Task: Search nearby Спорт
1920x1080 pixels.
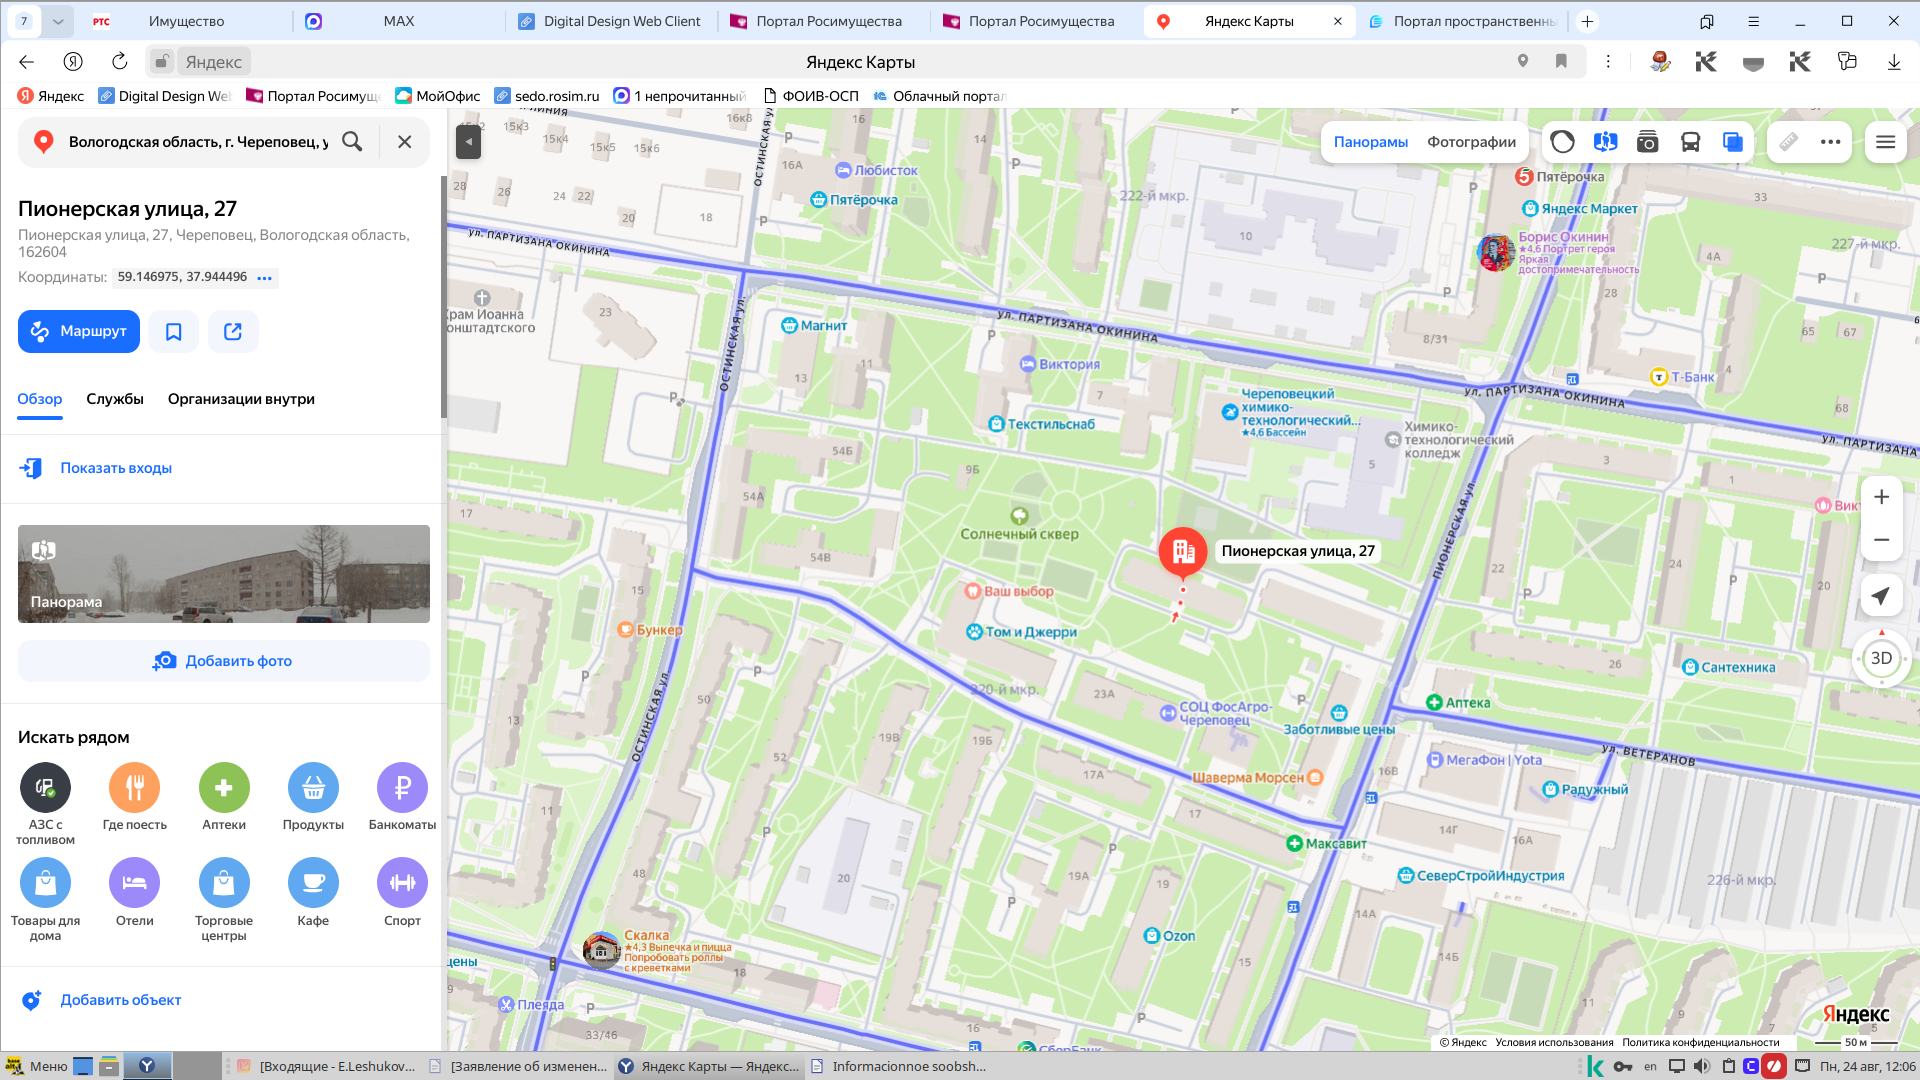Action: click(x=402, y=893)
